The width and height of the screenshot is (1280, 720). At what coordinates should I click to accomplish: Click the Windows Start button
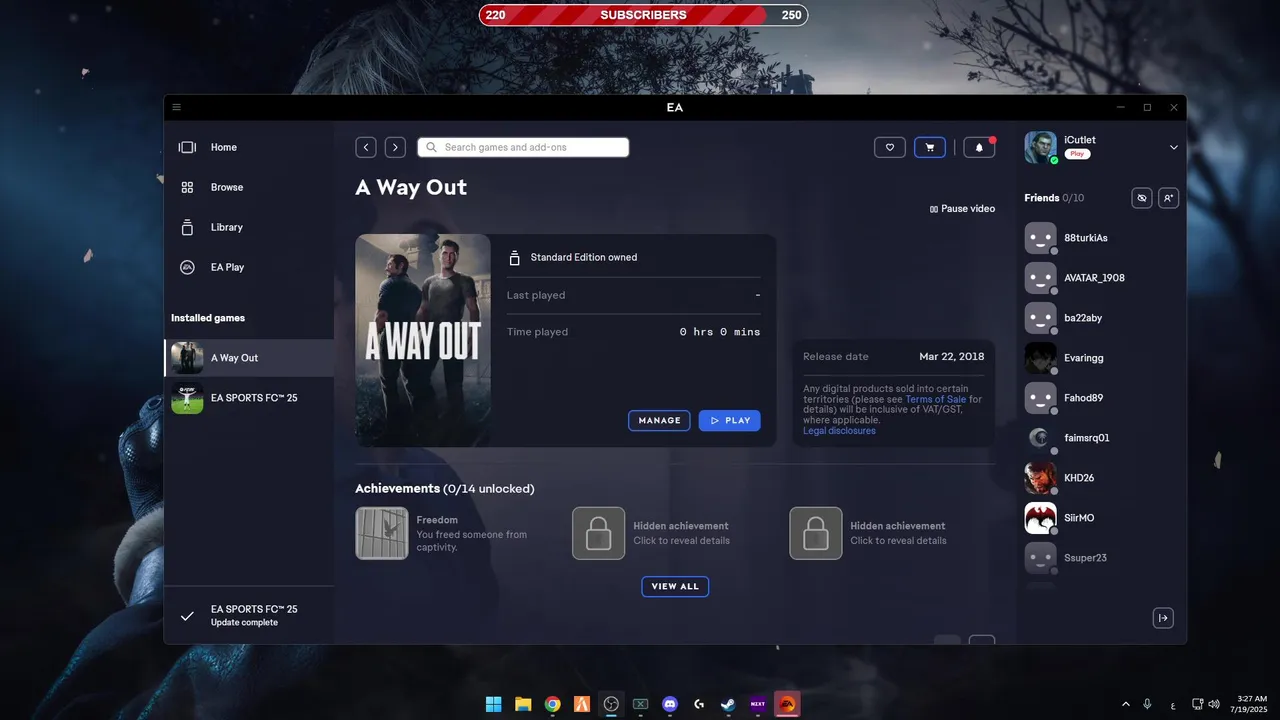click(494, 704)
